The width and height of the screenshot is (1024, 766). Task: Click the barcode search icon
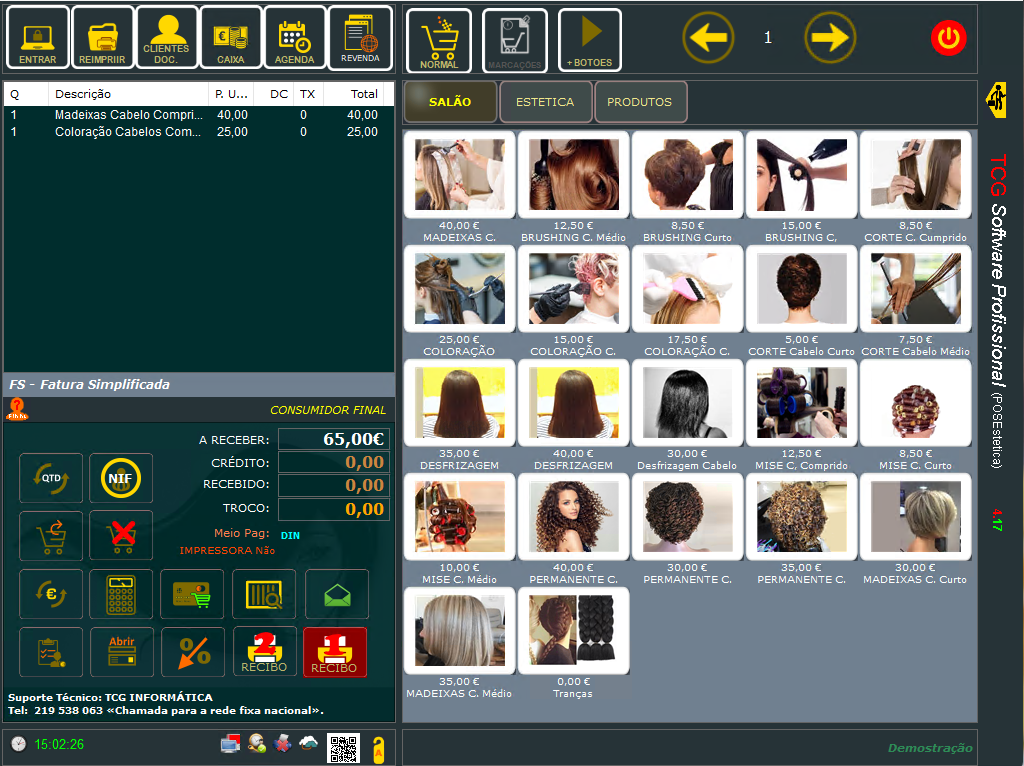(x=264, y=594)
